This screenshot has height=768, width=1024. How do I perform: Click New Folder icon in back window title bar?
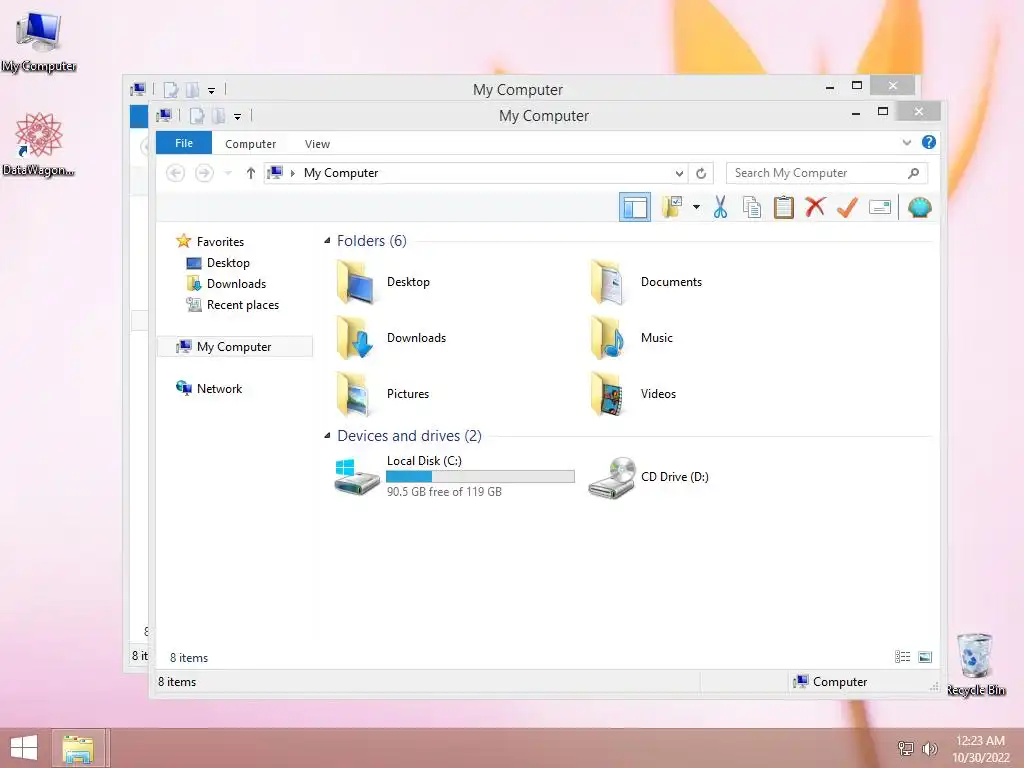click(193, 90)
